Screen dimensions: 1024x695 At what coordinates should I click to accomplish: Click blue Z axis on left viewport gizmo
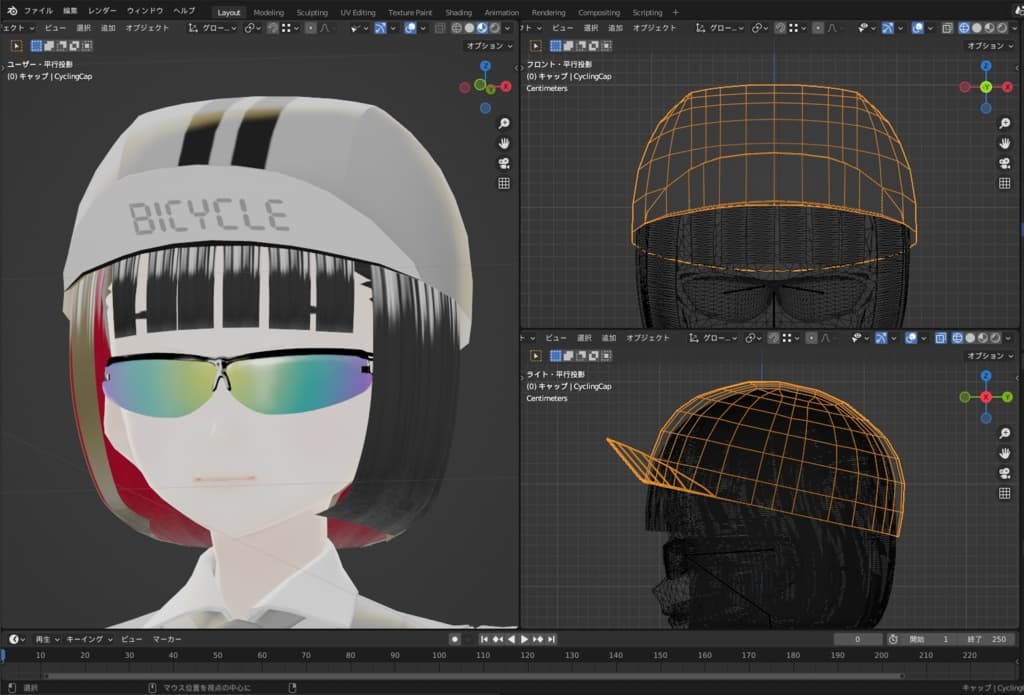click(485, 66)
